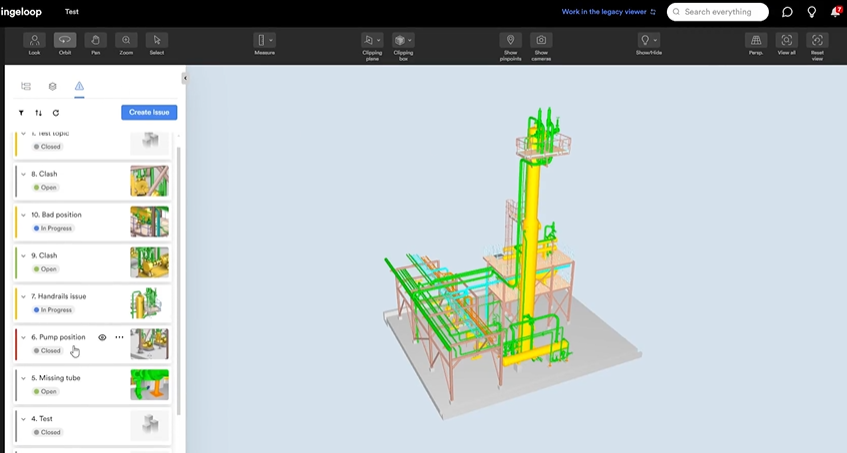Screen dimensions: 847x453
Task: Click Open status of 8. Clash
Action: point(45,188)
